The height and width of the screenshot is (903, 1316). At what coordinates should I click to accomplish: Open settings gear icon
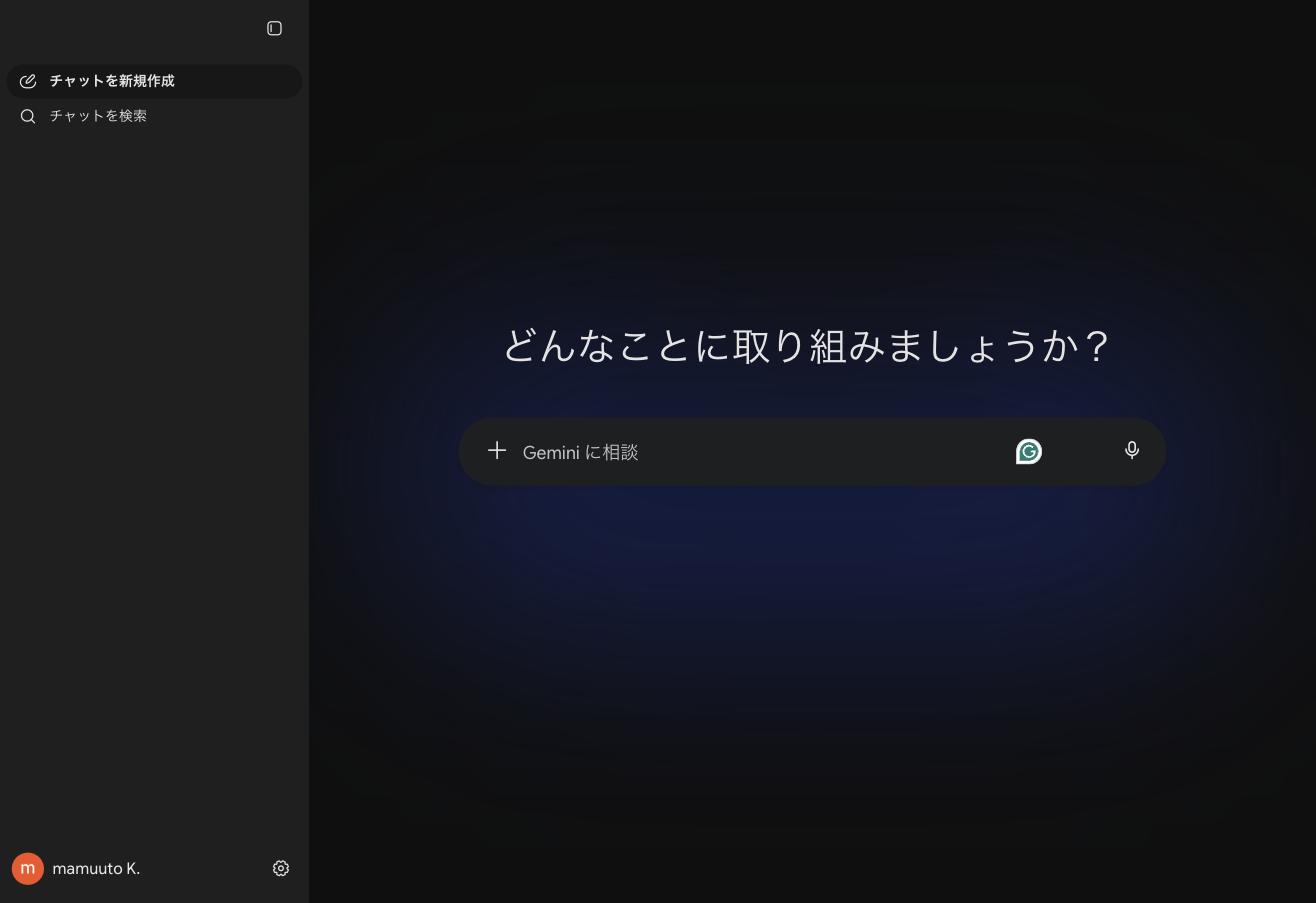281,868
